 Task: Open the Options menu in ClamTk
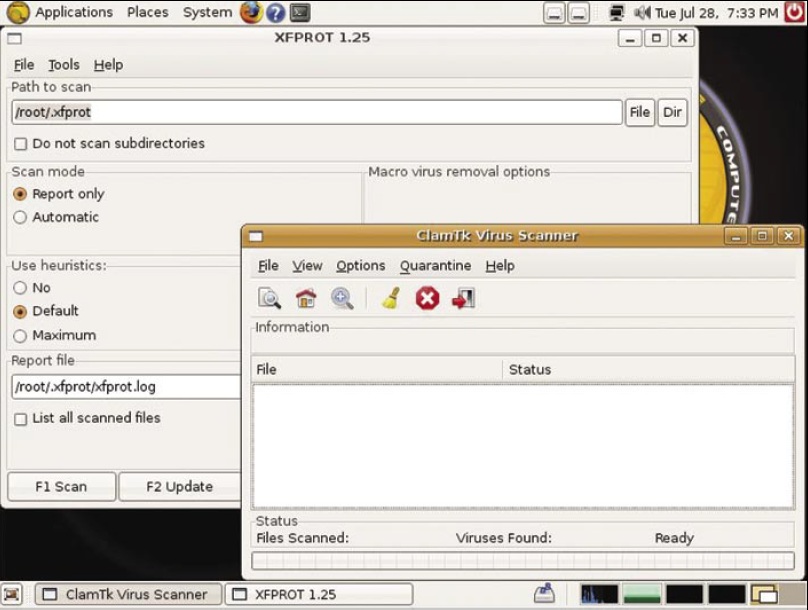[360, 266]
